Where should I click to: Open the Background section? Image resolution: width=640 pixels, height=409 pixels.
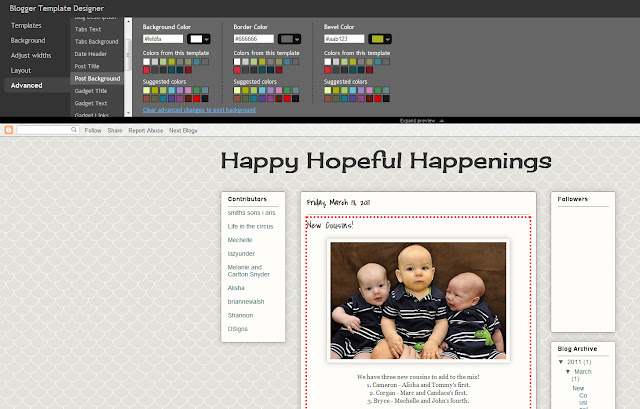(x=28, y=40)
